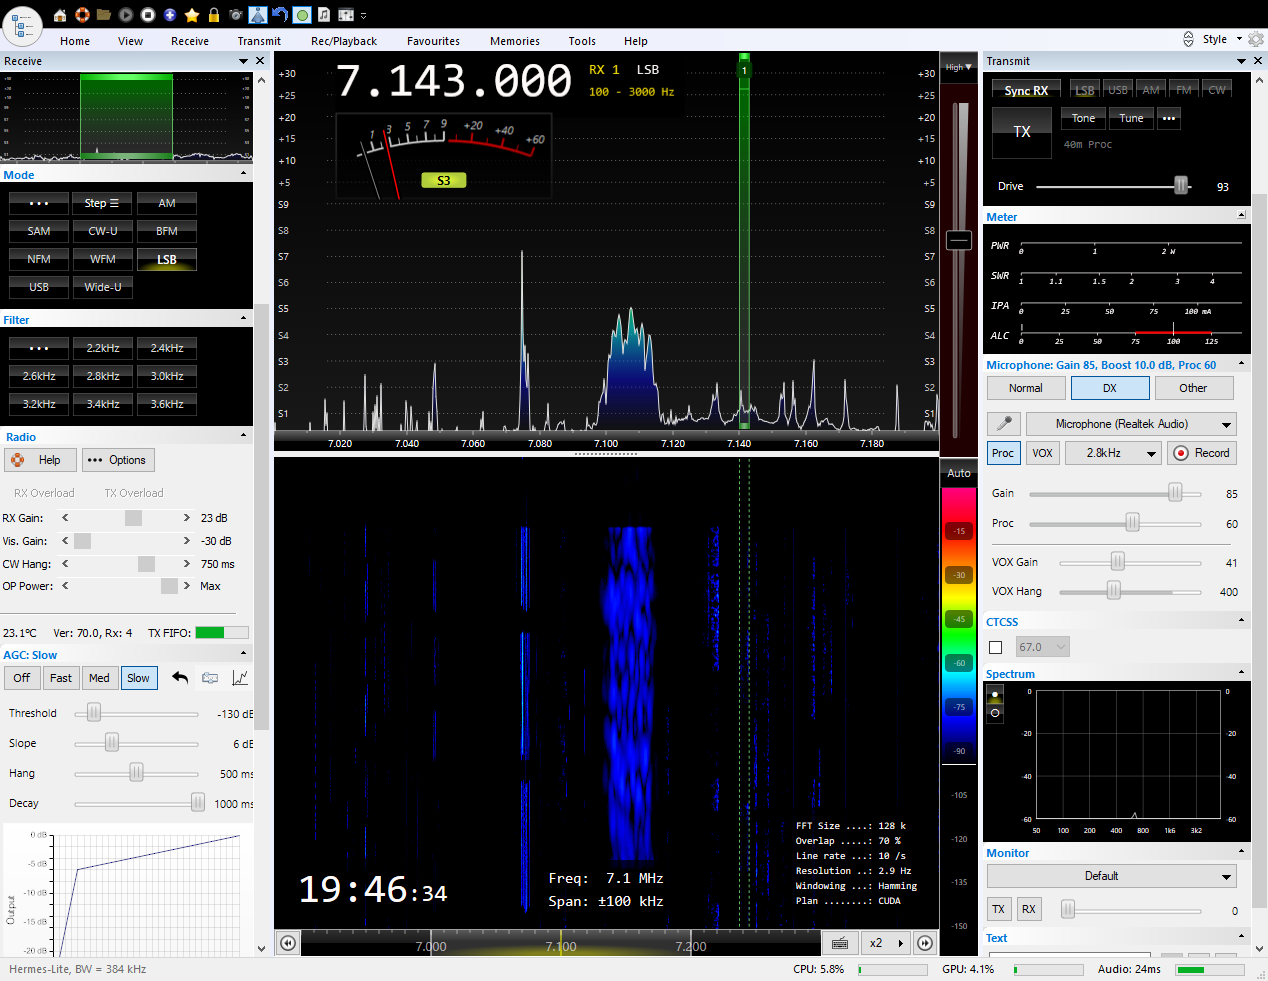The image size is (1268, 981).
Task: Click the microphone icon button in Transmit panel
Action: point(1004,424)
